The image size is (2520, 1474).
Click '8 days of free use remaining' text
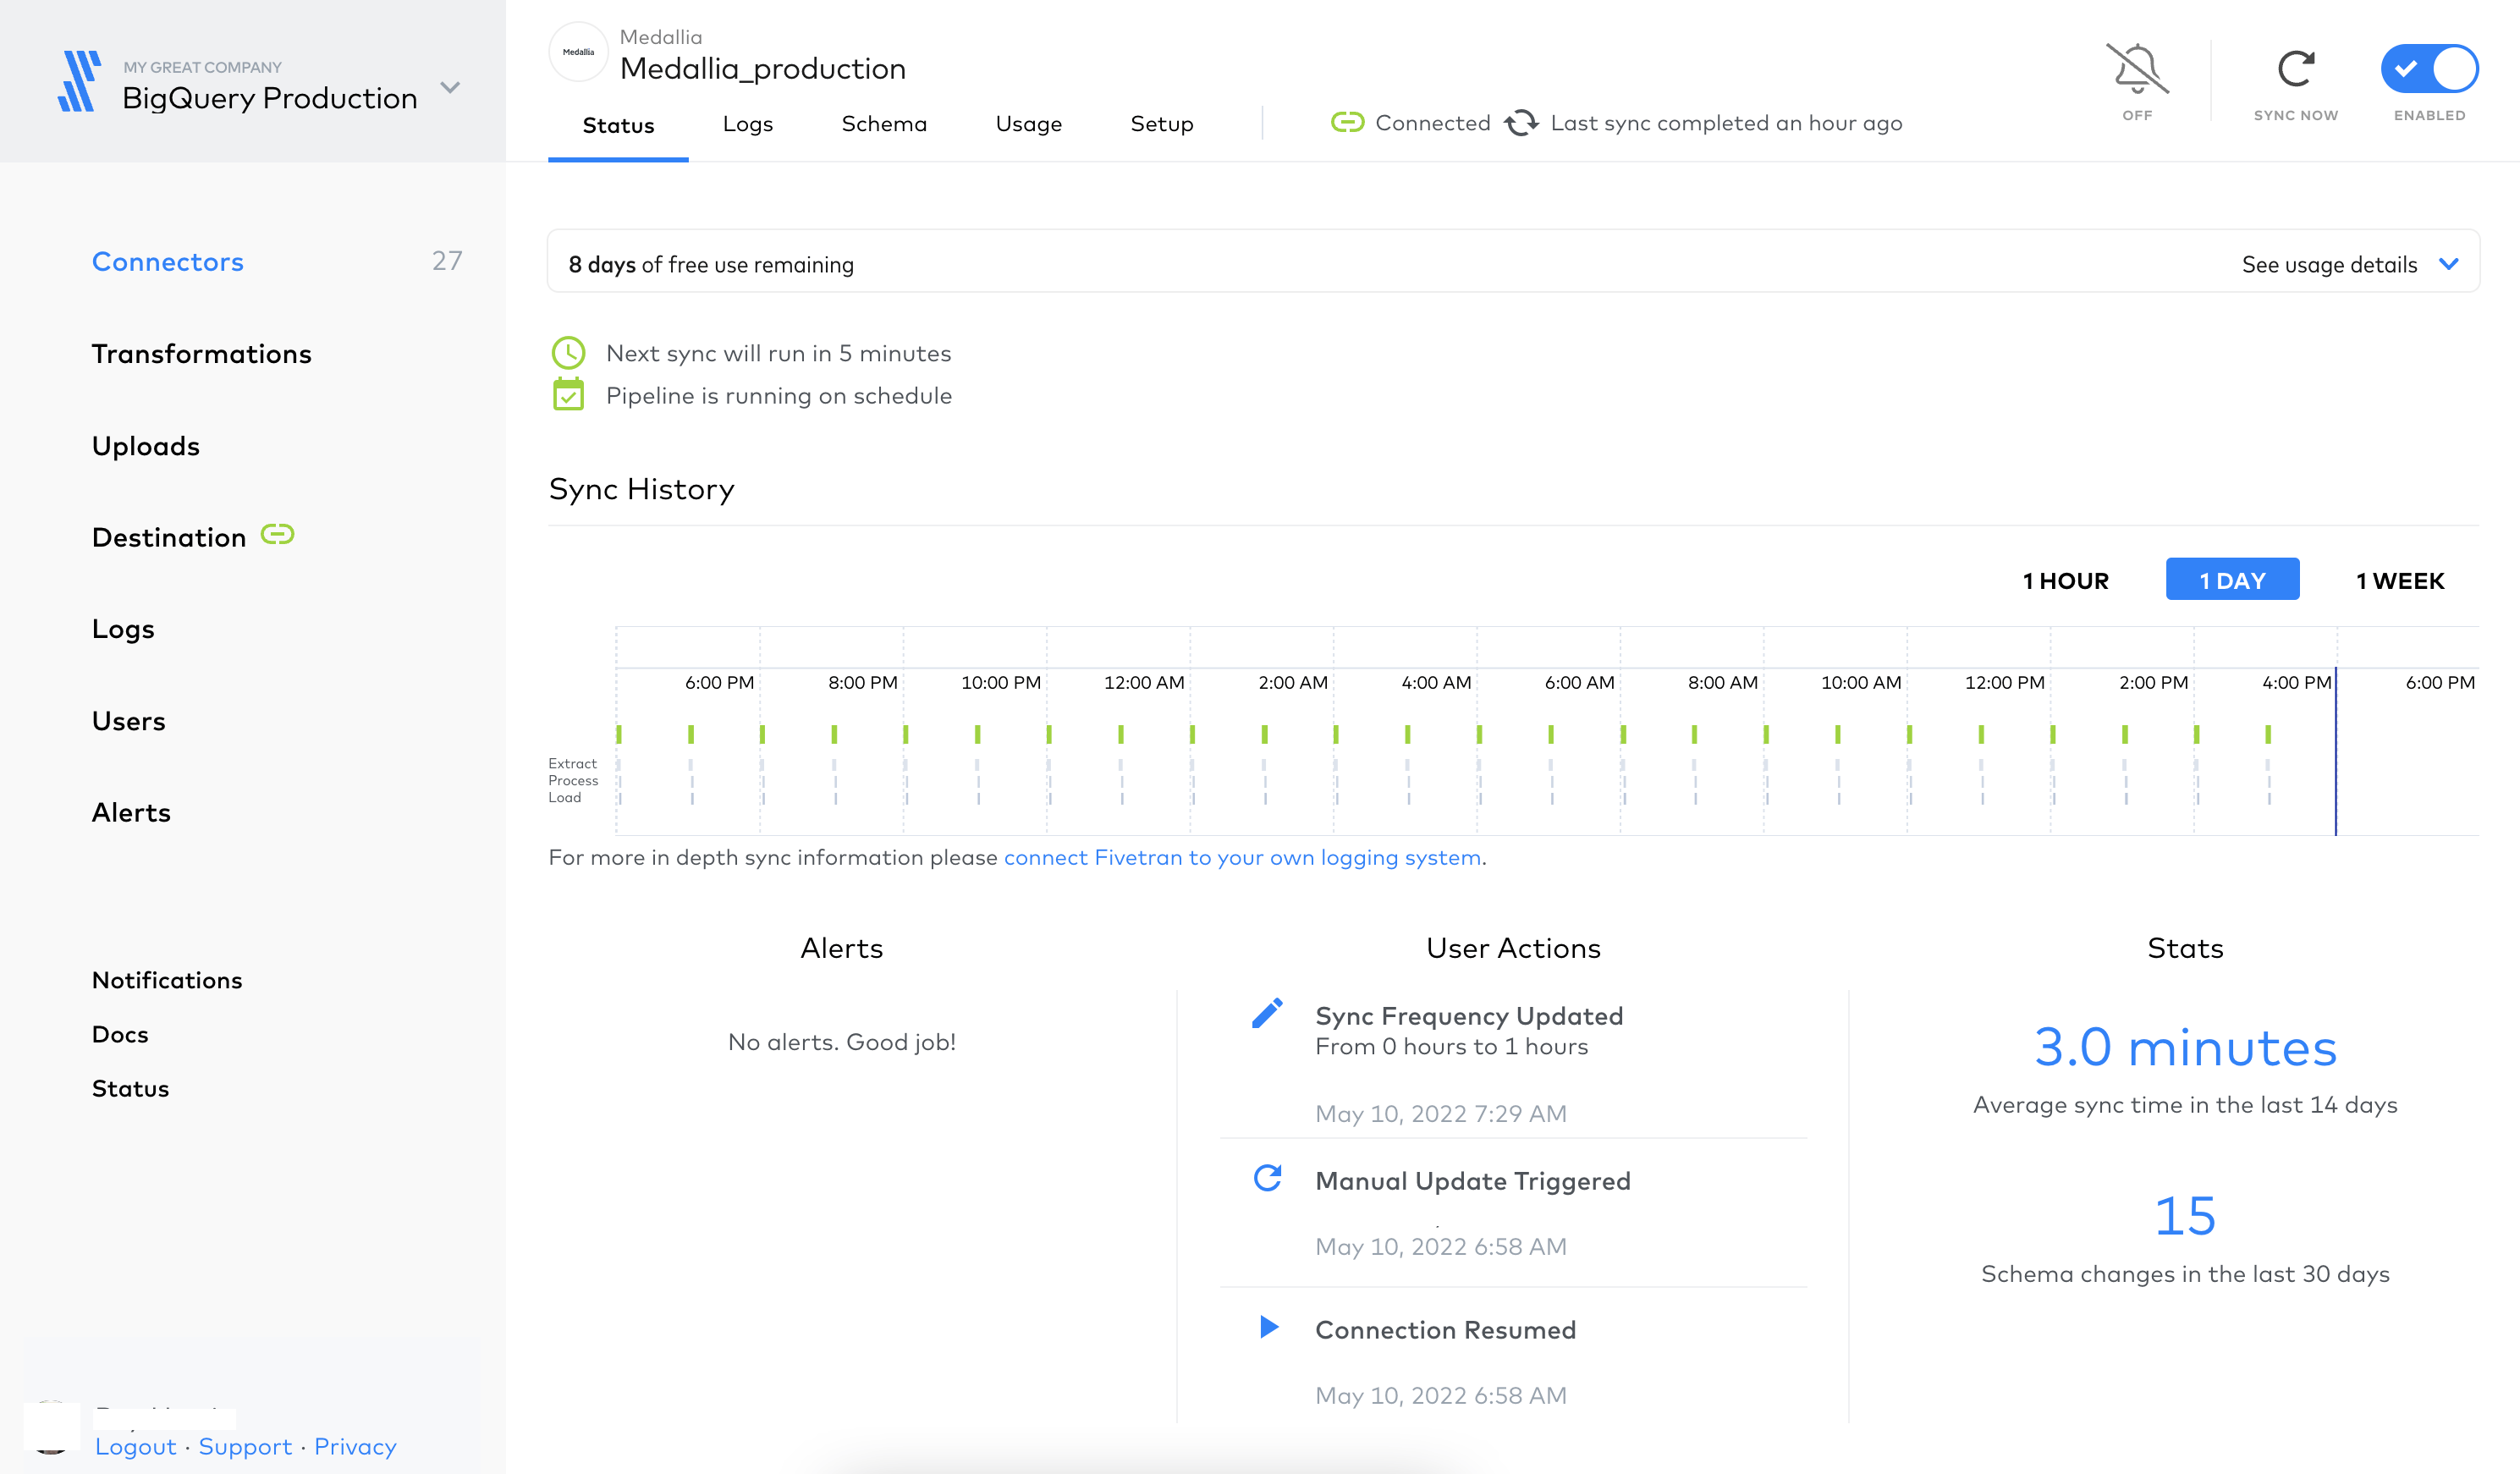click(711, 265)
